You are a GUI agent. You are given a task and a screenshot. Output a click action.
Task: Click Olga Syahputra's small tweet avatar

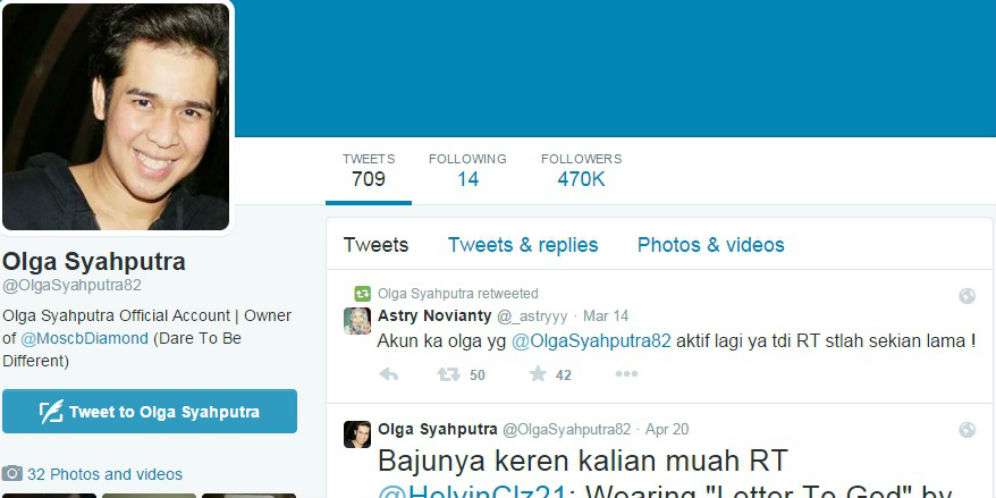coord(357,434)
